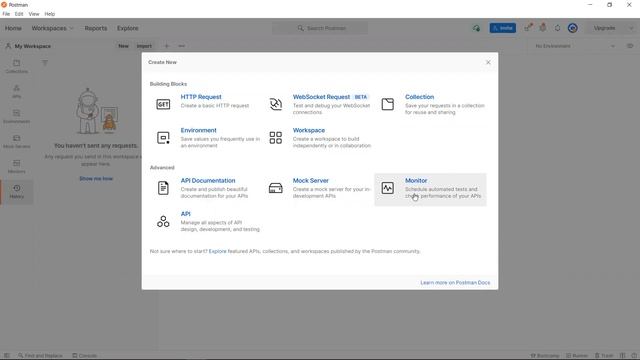
Task: Expand the Workspaces dropdown
Action: pos(53,28)
